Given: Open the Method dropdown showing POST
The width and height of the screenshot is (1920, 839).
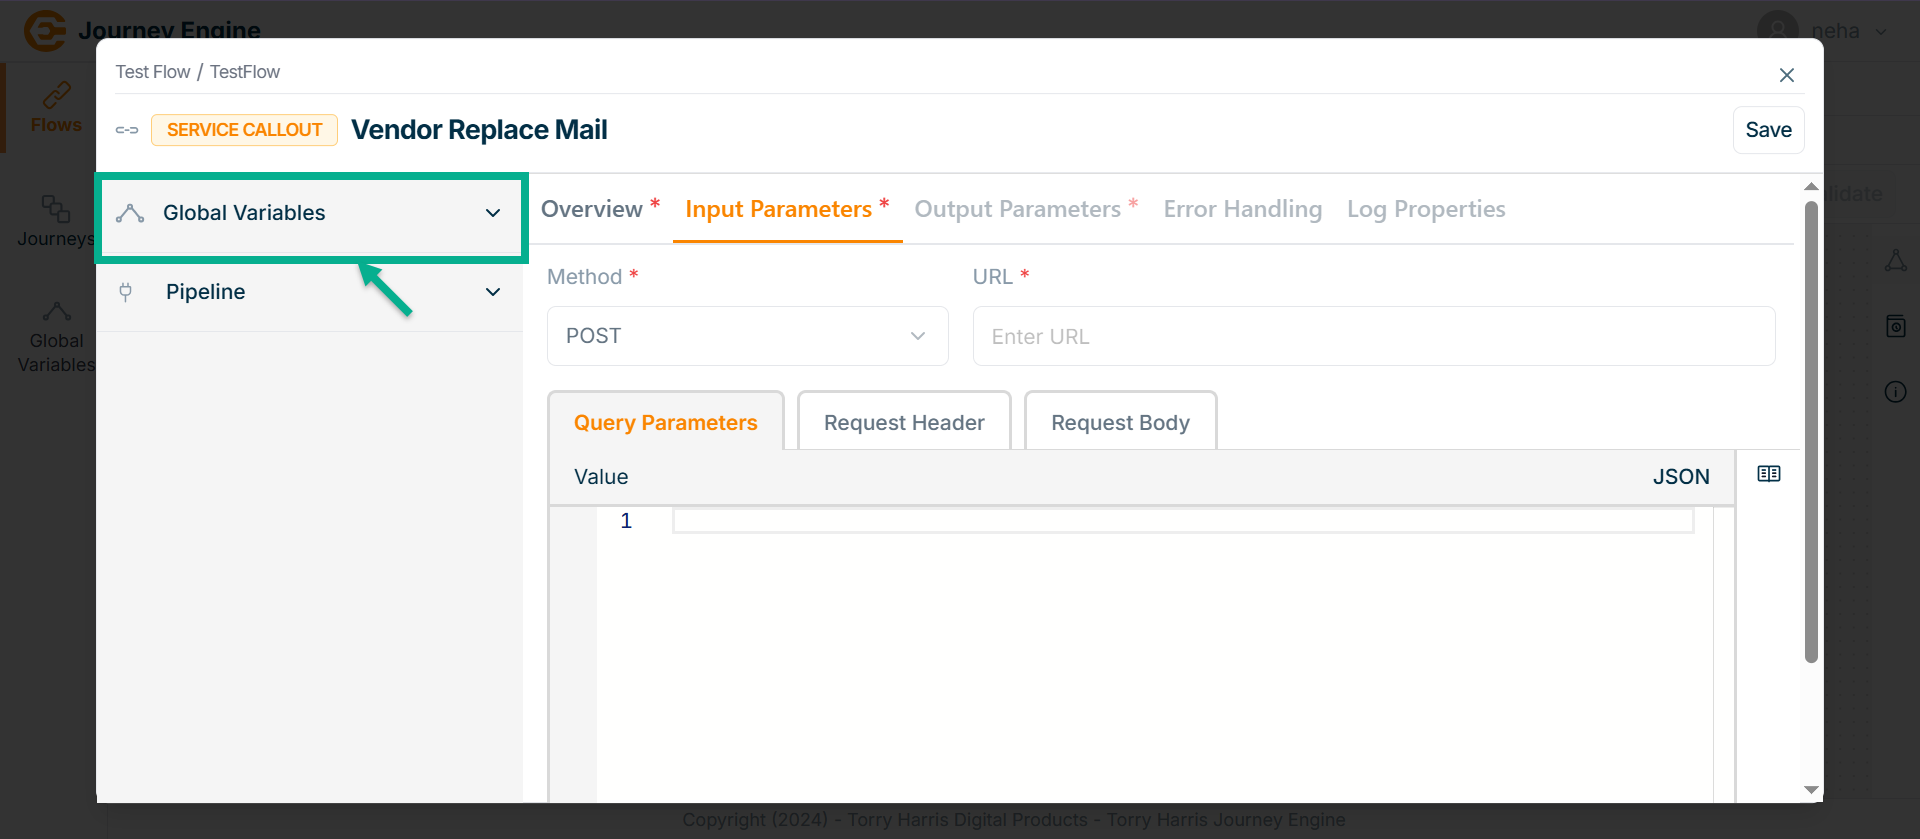Looking at the screenshot, I should (x=747, y=336).
